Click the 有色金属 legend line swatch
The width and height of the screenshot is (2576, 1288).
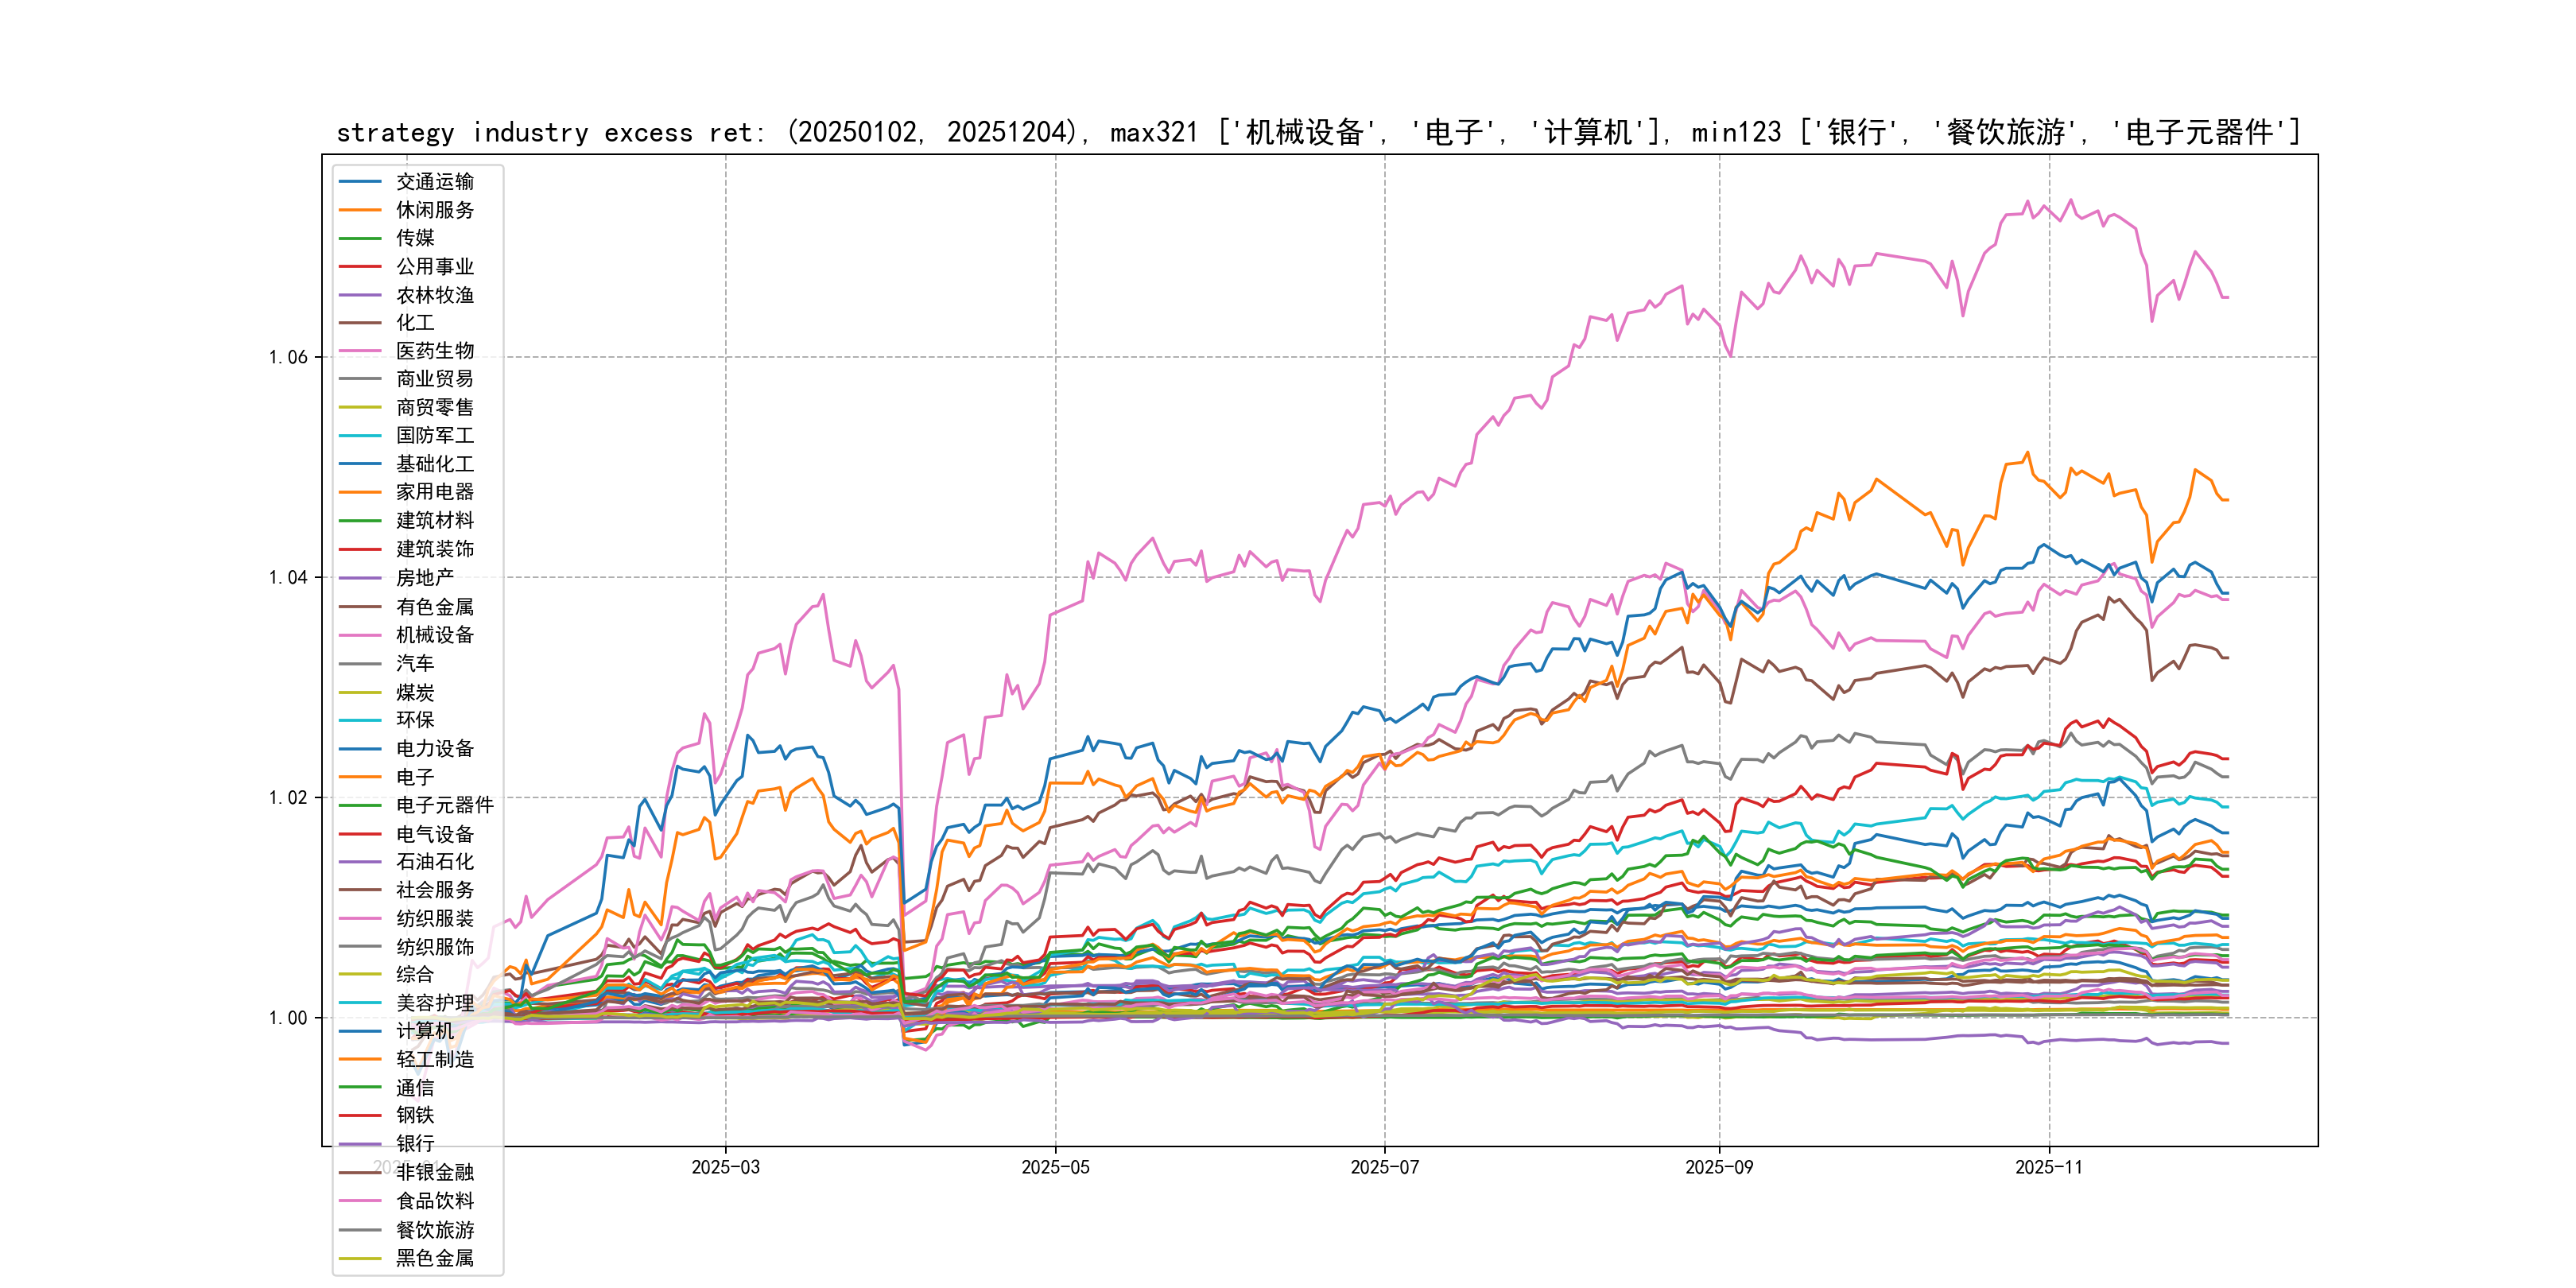click(360, 607)
